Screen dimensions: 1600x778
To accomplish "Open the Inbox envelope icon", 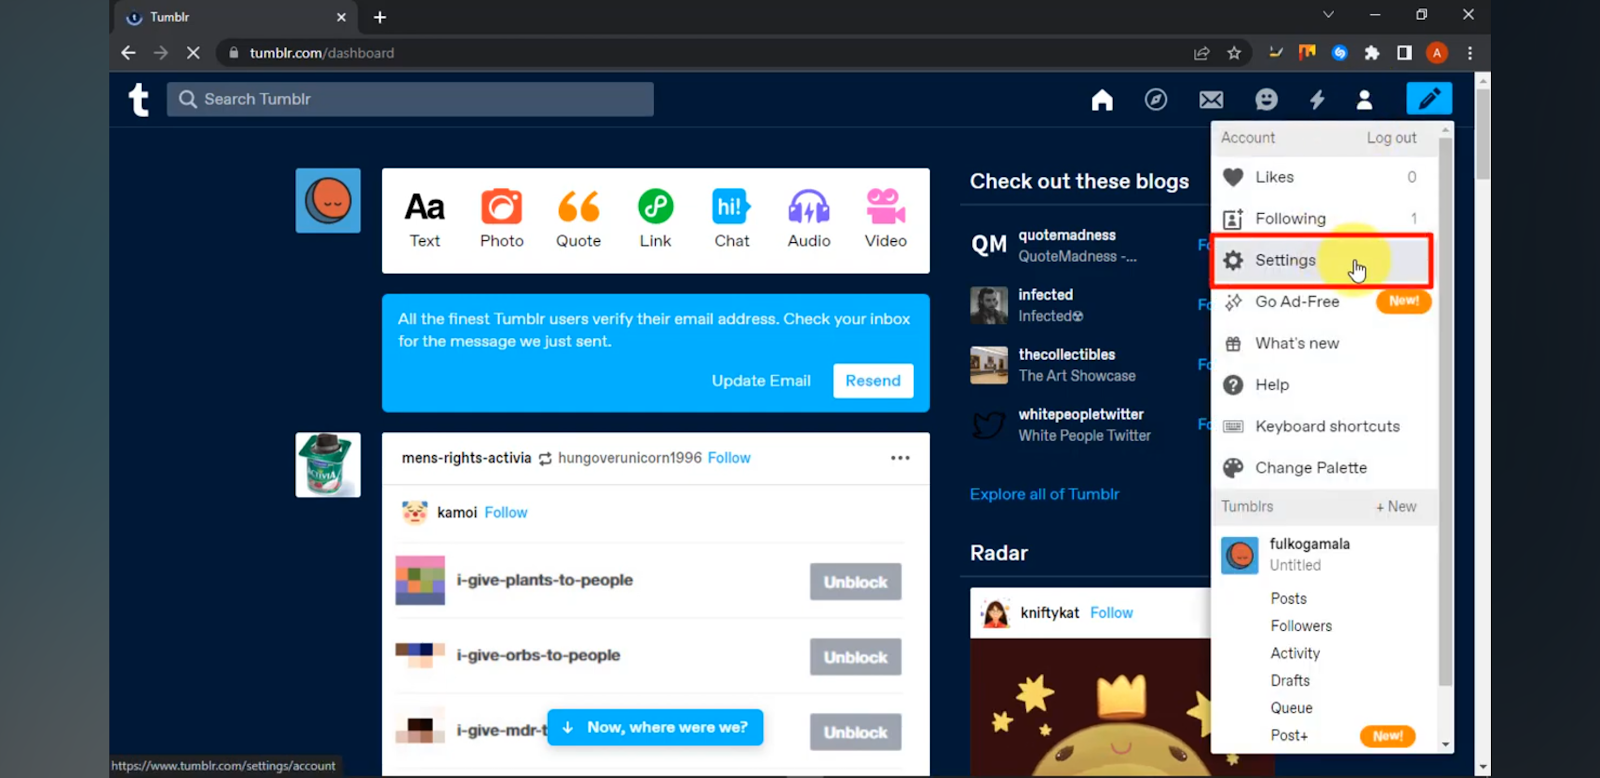I will (1211, 99).
